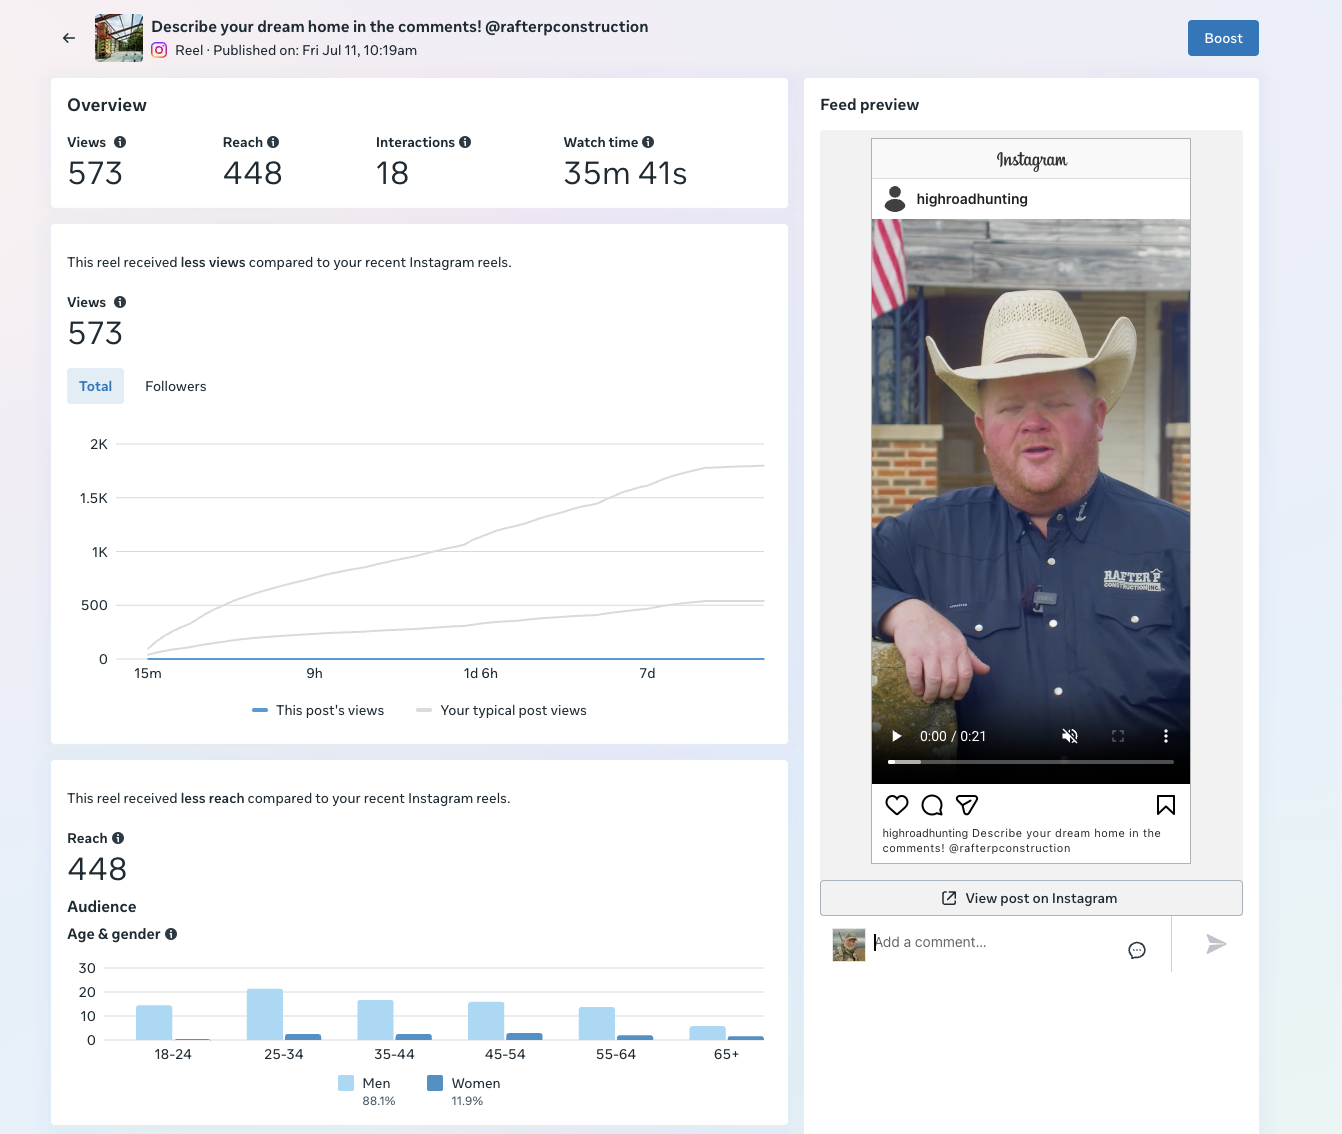This screenshot has width=1342, height=1134.
Task: Select the Total views tab
Action: click(96, 386)
